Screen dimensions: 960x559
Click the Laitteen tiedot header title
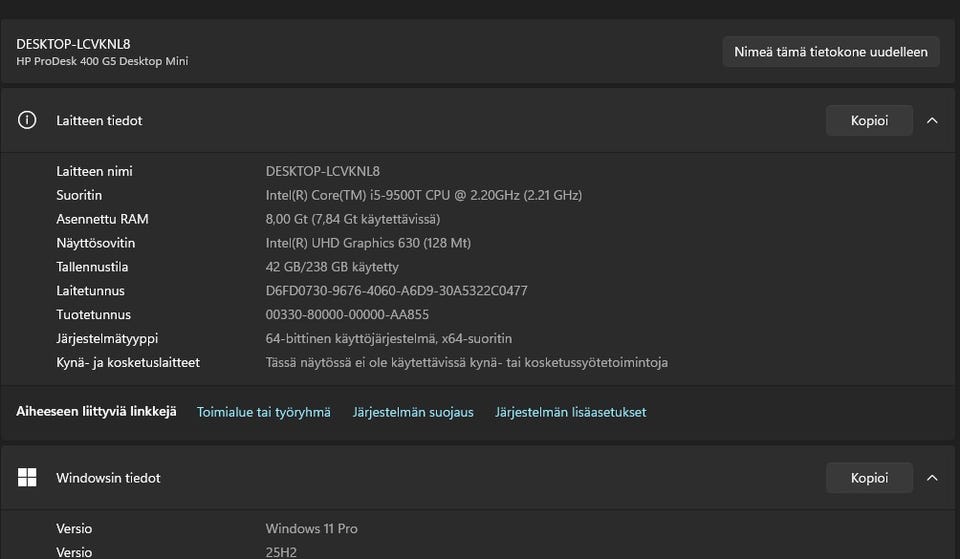click(x=99, y=121)
